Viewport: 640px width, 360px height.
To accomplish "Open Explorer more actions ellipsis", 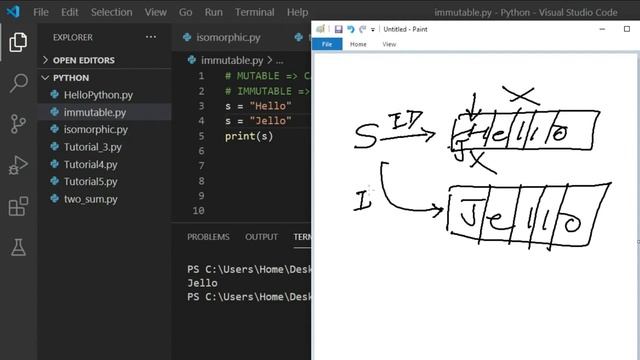I will tap(151, 37).
